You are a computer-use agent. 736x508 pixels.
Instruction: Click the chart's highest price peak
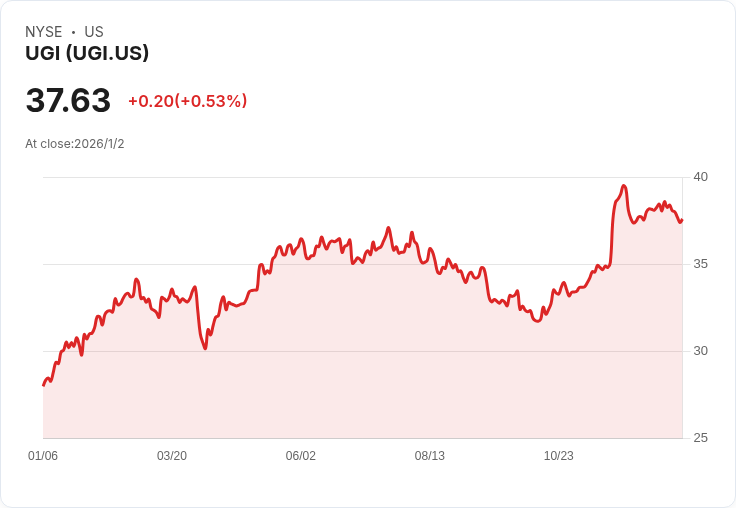tap(624, 186)
